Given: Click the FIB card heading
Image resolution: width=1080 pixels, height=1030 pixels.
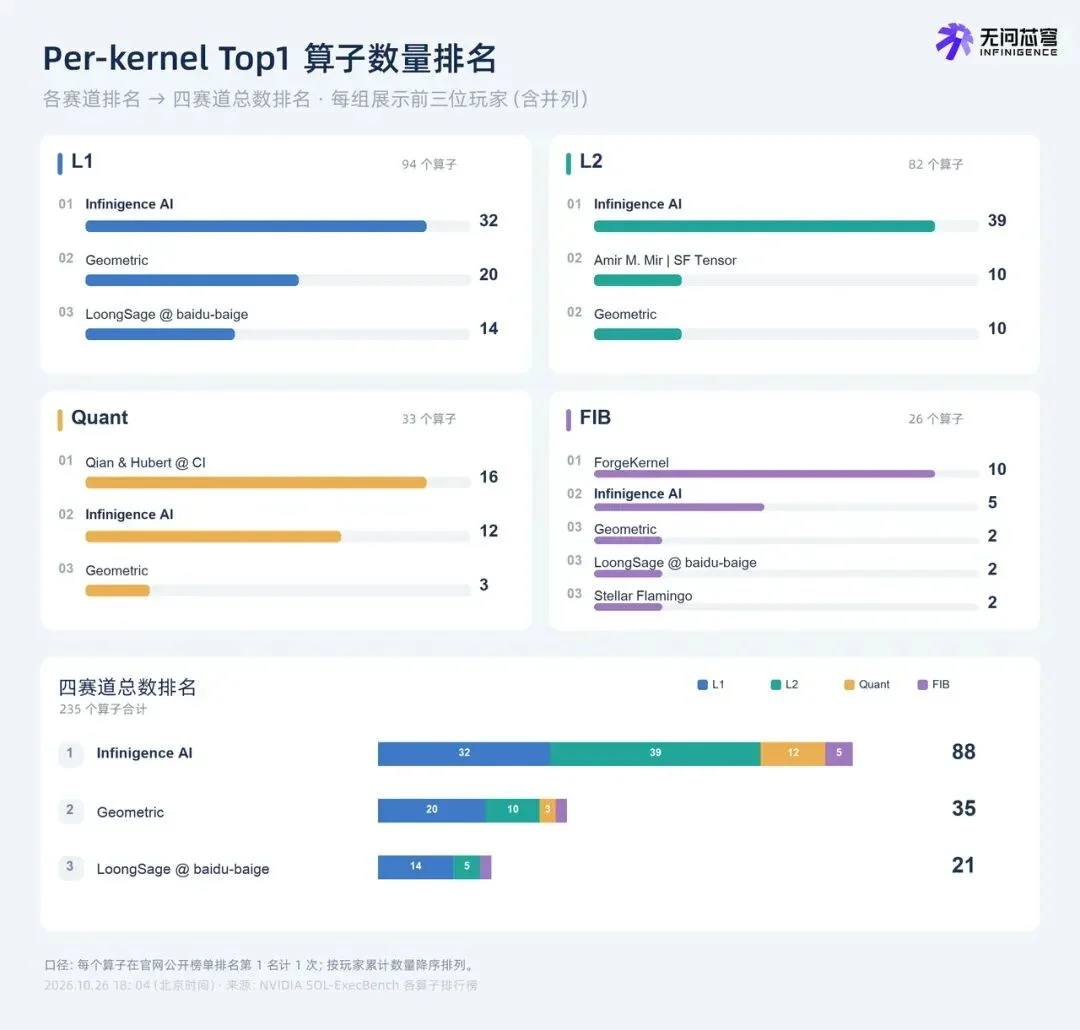Looking at the screenshot, I should pyautogui.click(x=595, y=418).
